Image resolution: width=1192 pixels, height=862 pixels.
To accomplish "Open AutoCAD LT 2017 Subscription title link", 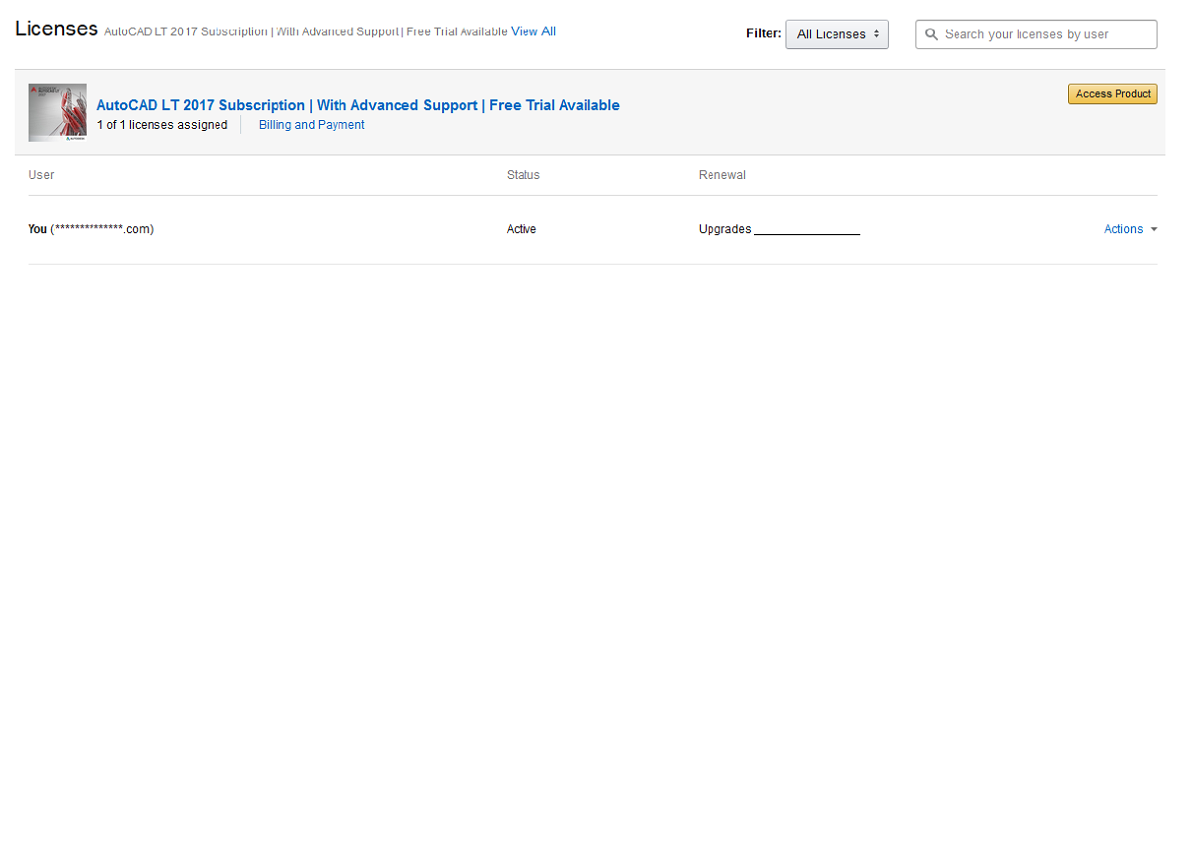I will click(357, 105).
